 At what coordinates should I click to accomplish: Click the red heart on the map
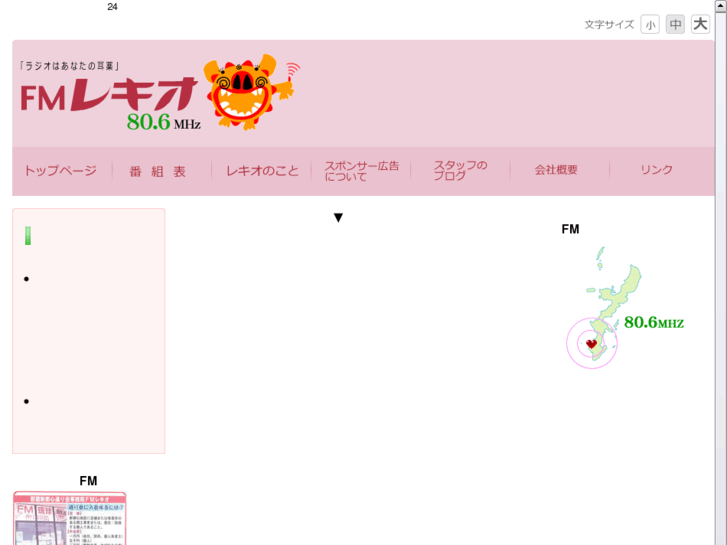pos(591,344)
